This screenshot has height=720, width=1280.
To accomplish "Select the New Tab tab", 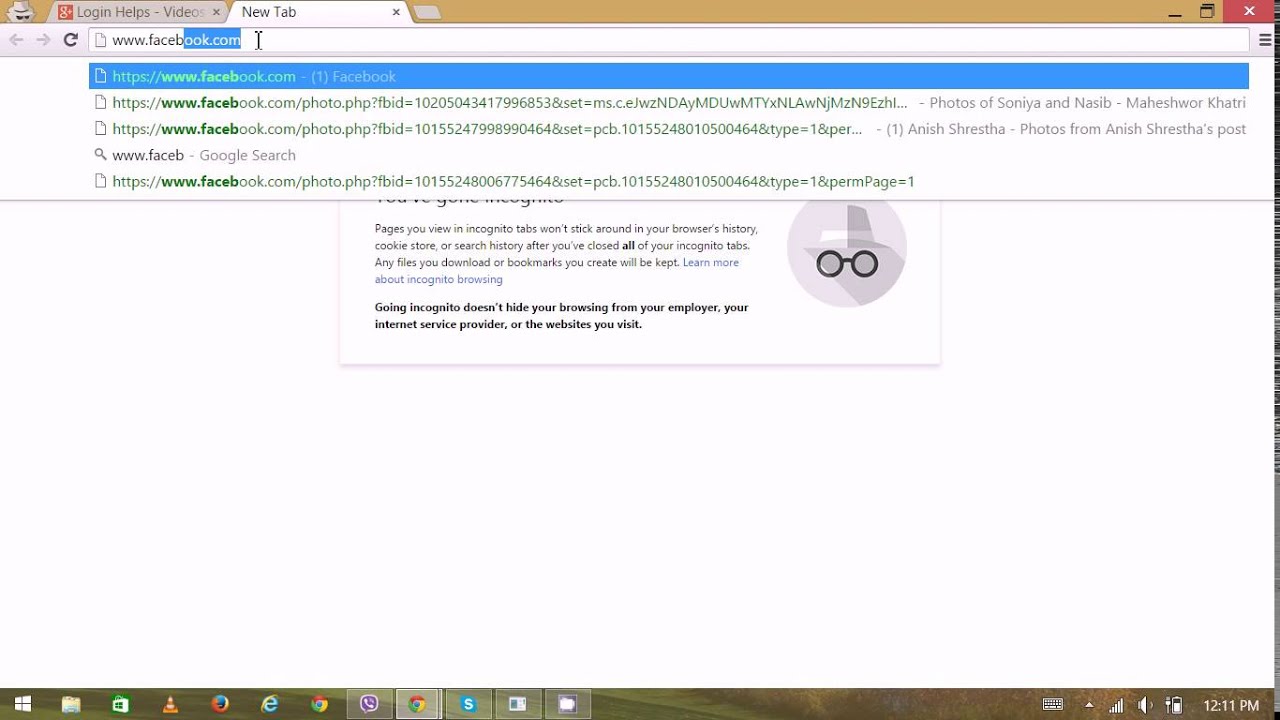I will [314, 12].
